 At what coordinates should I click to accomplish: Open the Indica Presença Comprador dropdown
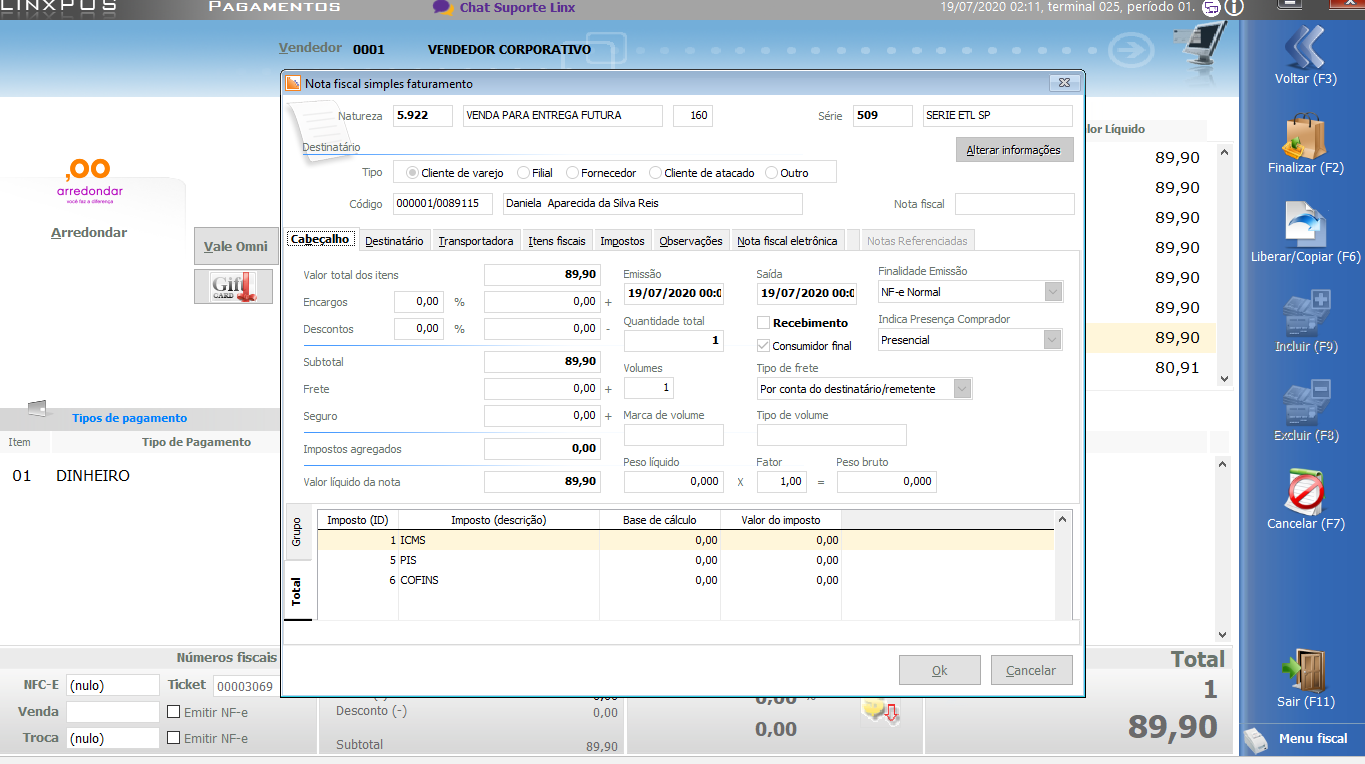[1052, 340]
